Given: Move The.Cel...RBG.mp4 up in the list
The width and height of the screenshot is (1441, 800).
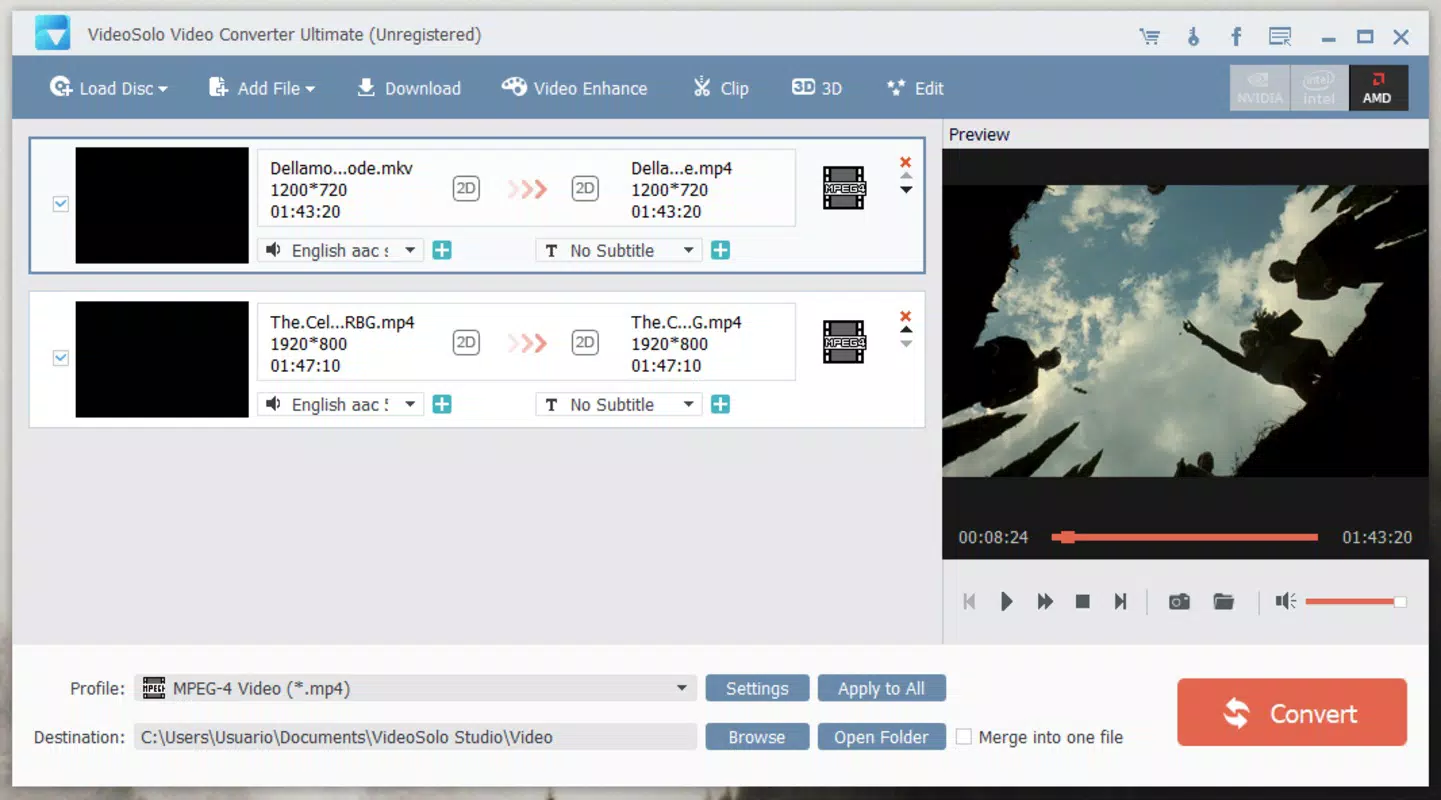Looking at the screenshot, I should 906,330.
